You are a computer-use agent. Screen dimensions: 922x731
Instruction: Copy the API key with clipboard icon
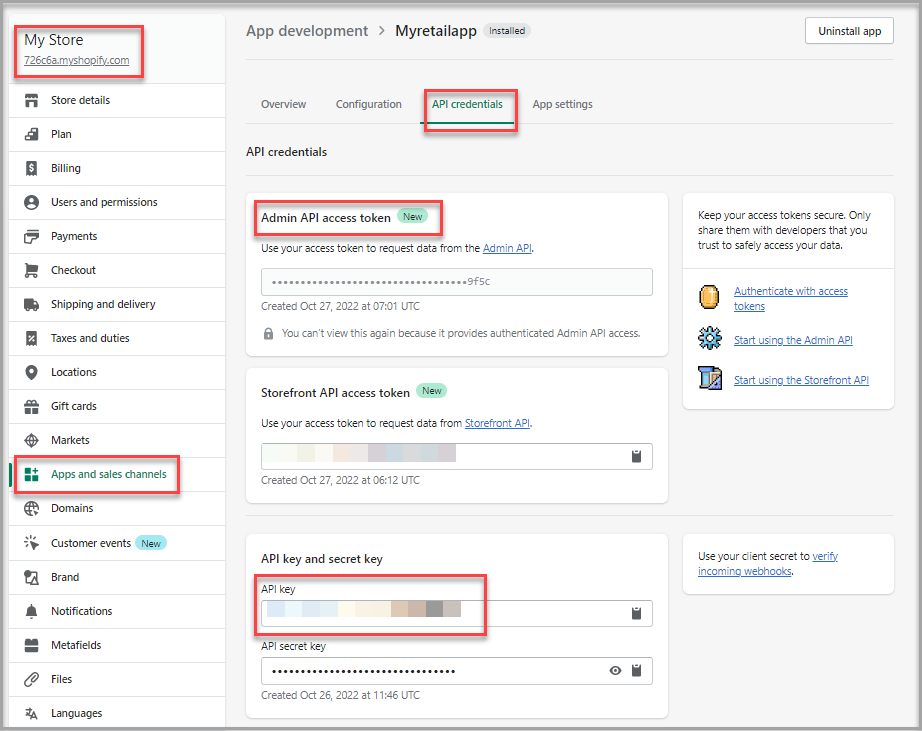coord(636,613)
